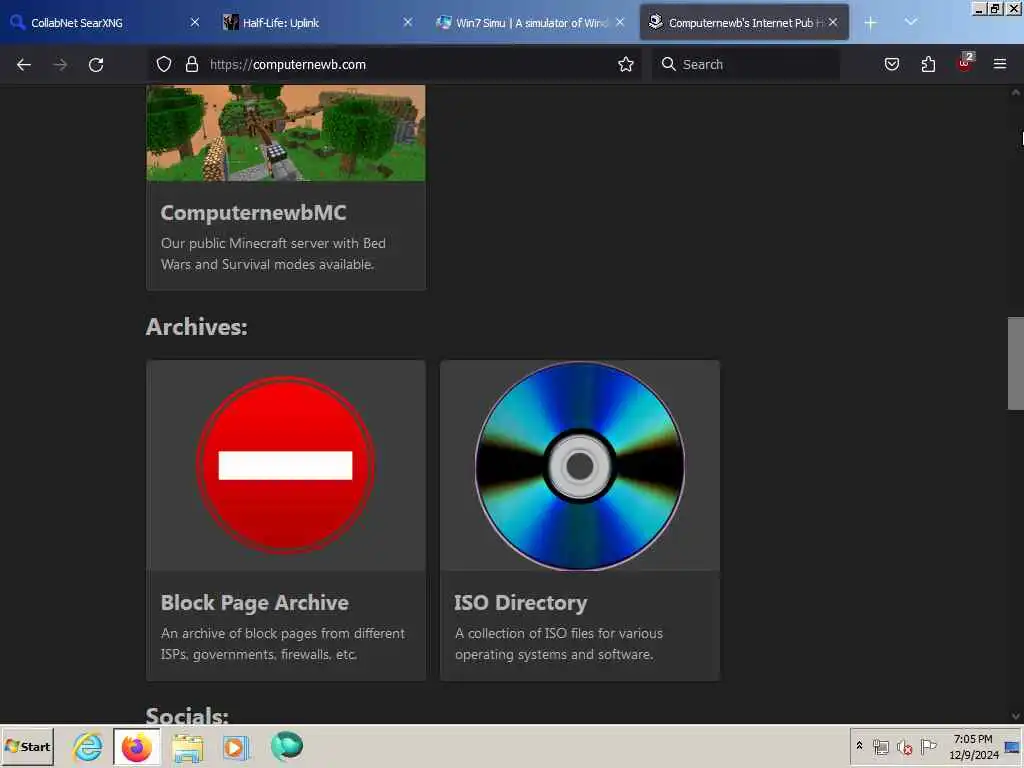Screen dimensions: 1024x768
Task: Click the 'Archives:' heading text
Action: coord(197,327)
